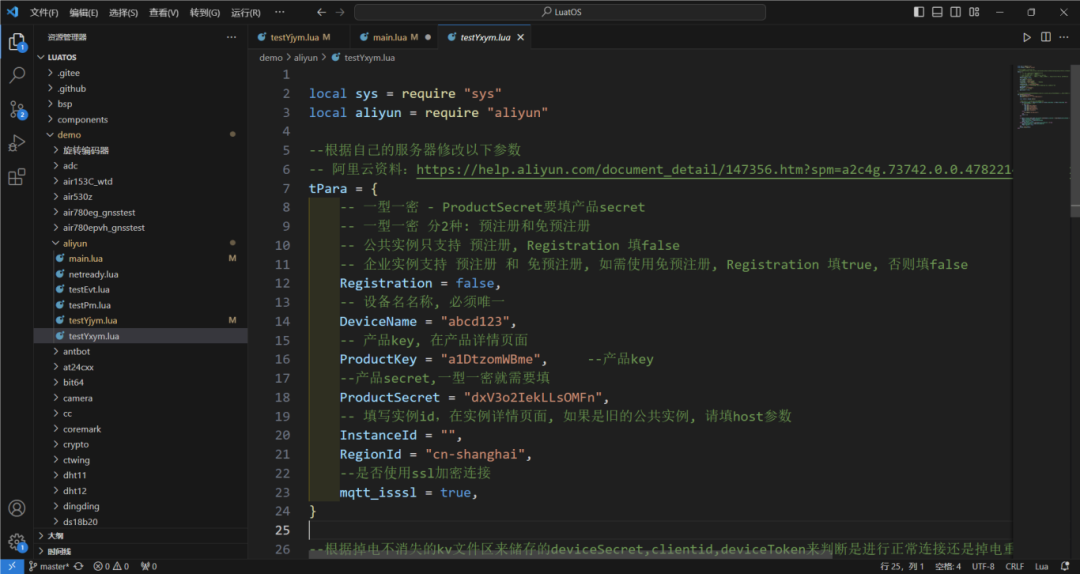Image resolution: width=1080 pixels, height=574 pixels.
Task: Open the 文件(F) menu
Action: point(44,12)
